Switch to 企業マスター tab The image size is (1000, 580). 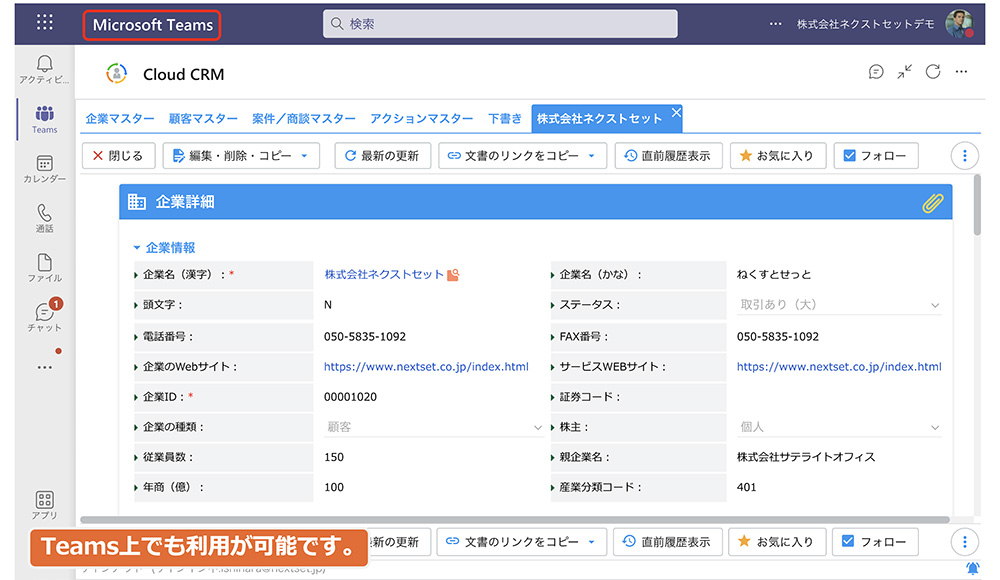click(120, 119)
